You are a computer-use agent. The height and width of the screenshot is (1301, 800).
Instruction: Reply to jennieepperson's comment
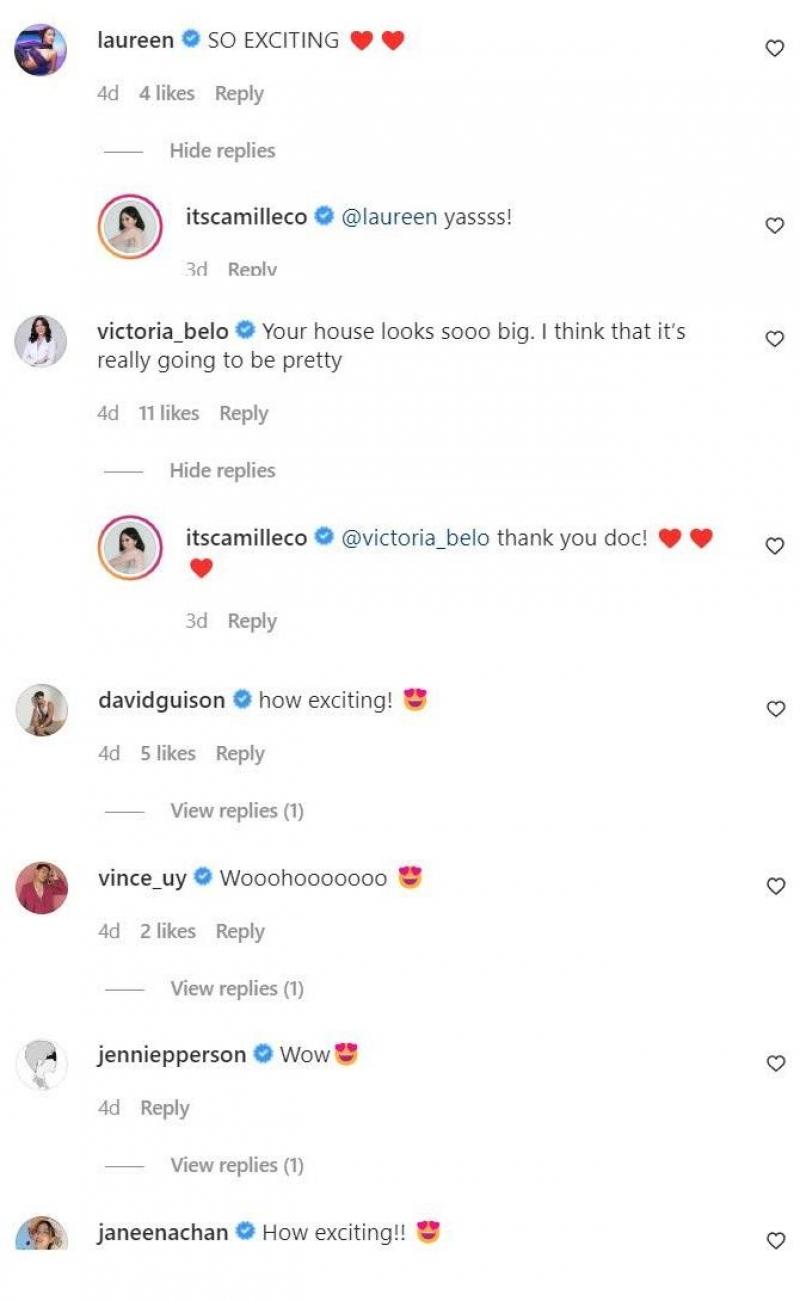point(165,1108)
